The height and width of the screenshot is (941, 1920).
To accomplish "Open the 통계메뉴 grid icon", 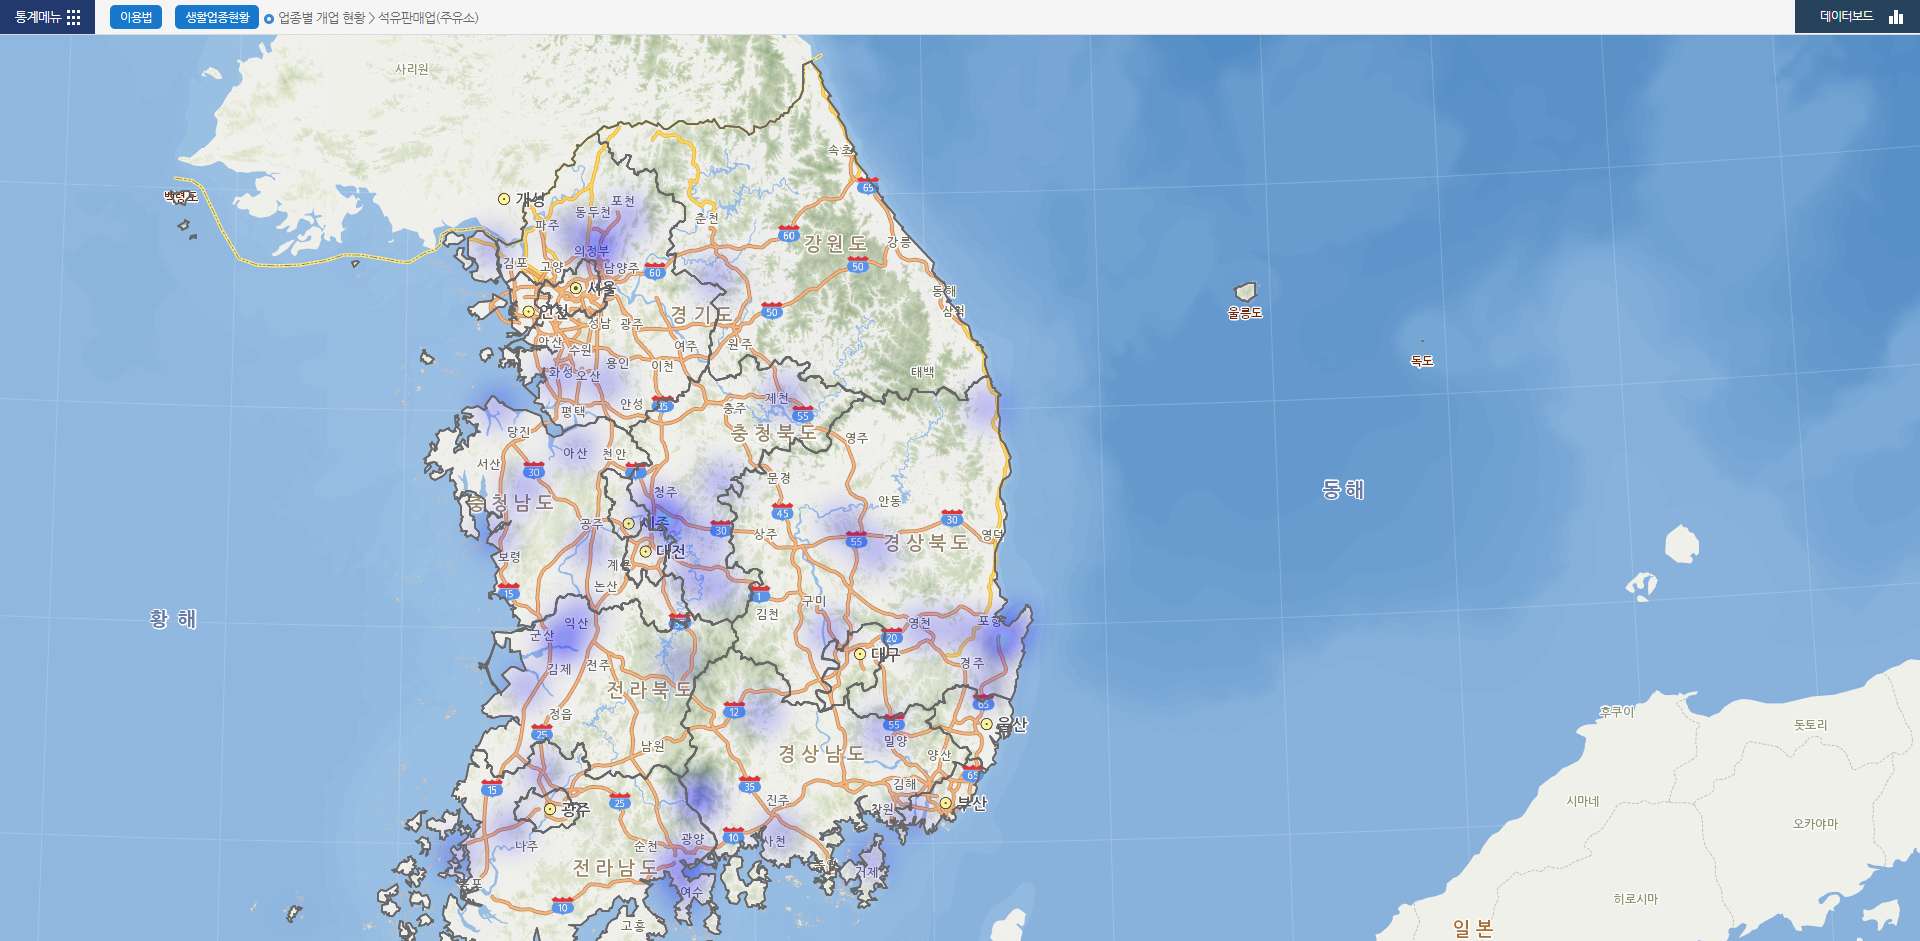I will (x=74, y=16).
